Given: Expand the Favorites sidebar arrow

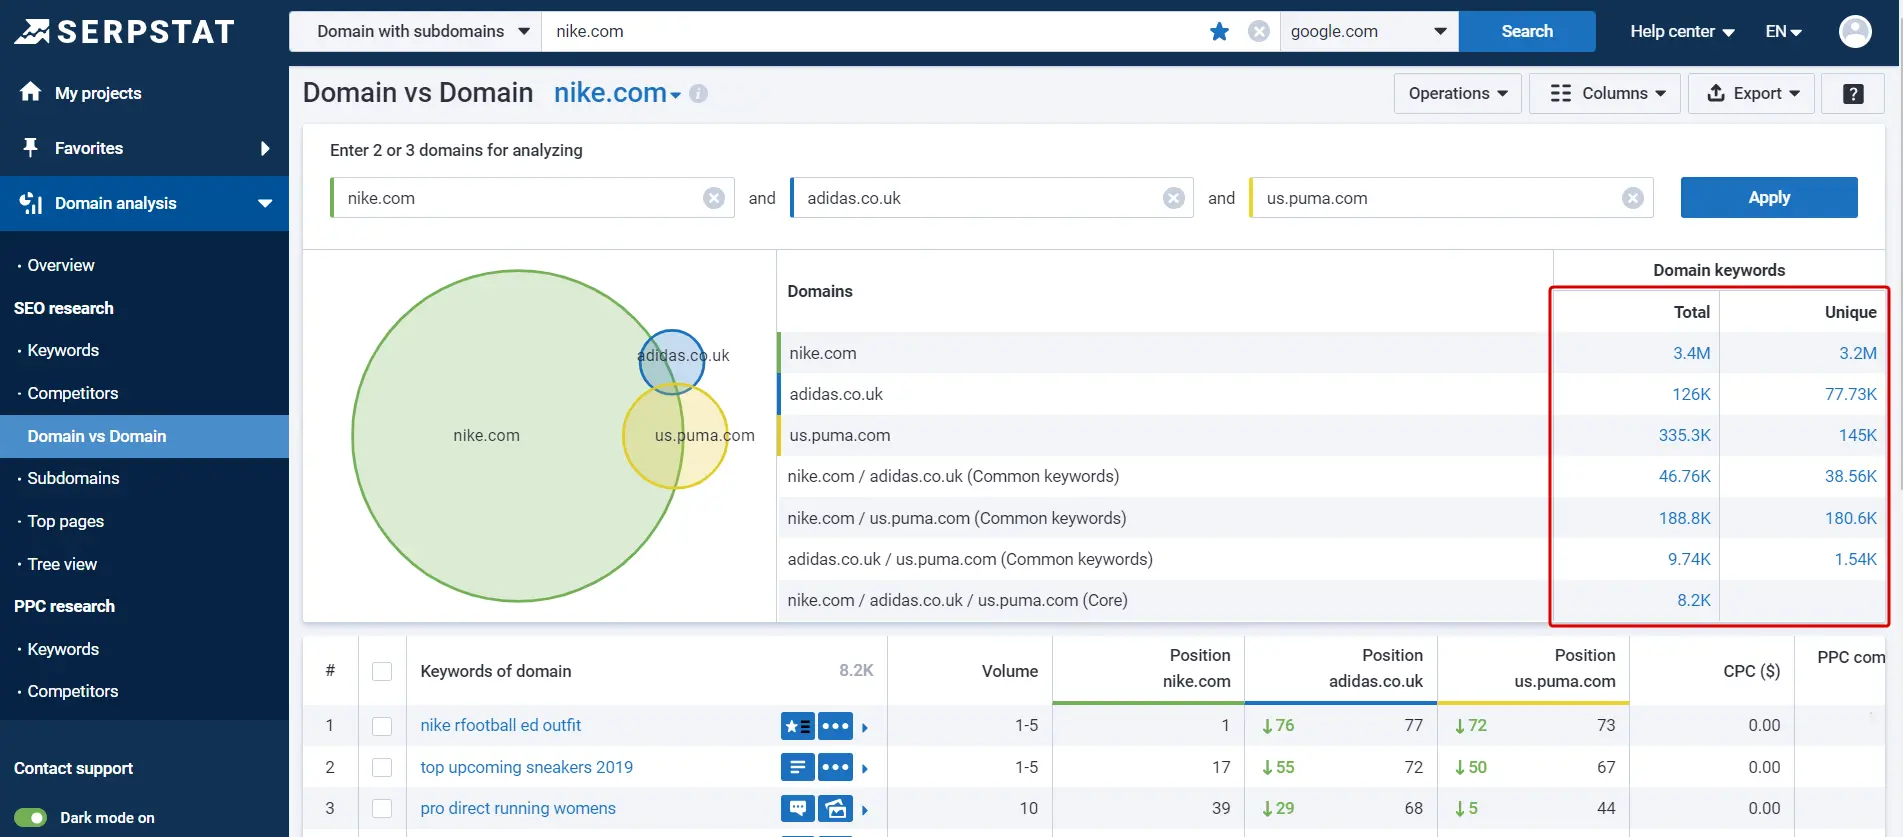Looking at the screenshot, I should pyautogui.click(x=265, y=148).
